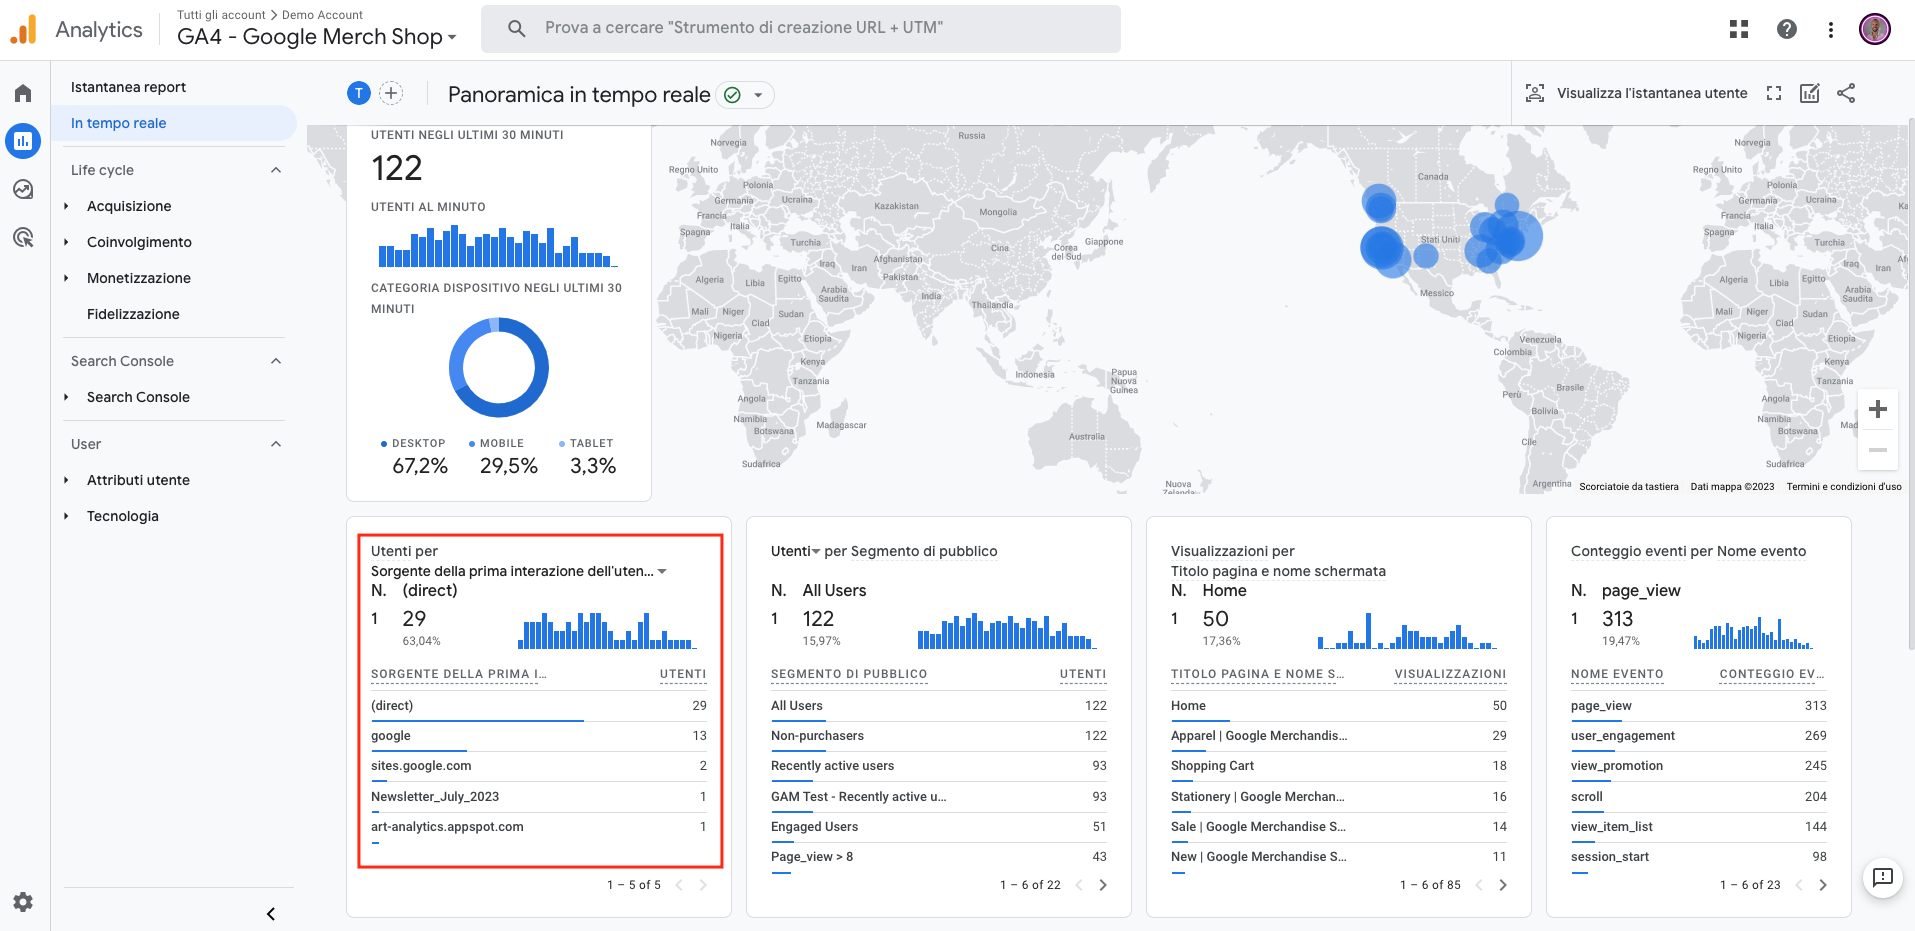
Task: Open the GA4 property selector dropdown
Action: [317, 37]
